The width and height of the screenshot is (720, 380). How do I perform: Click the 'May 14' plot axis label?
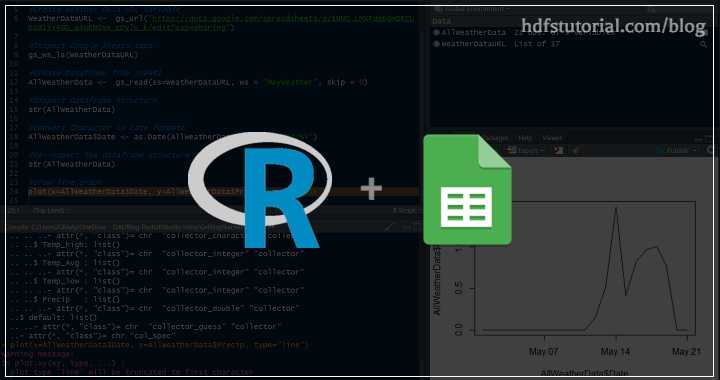click(x=616, y=352)
